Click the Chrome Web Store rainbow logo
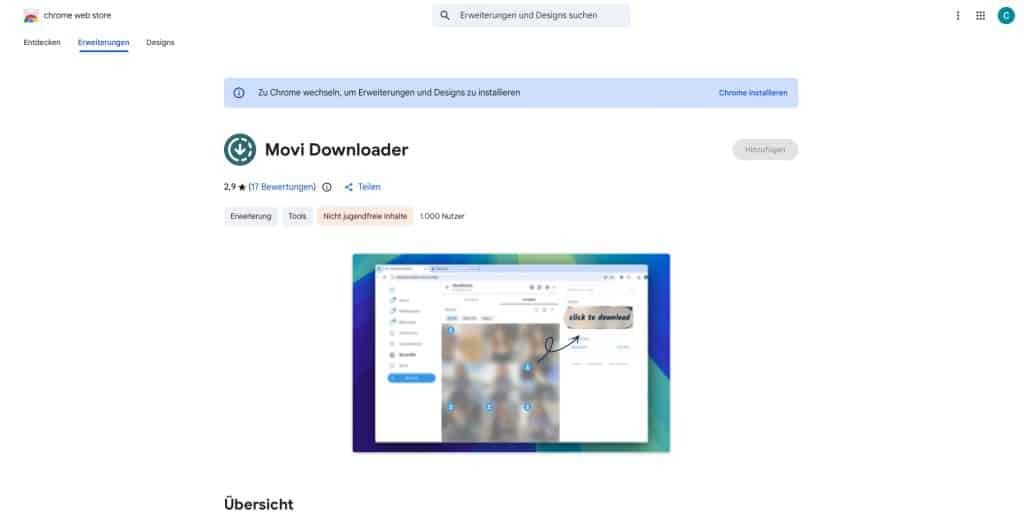1024x517 pixels. (x=31, y=16)
